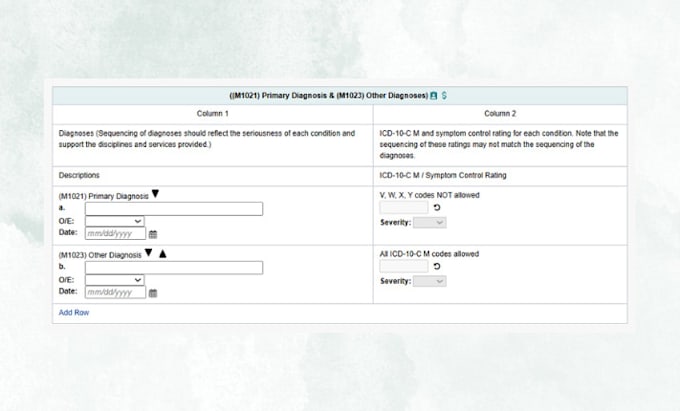Screen dimensions: 680x411
Task: Open calendar picker for Primary Diagnosis date
Action: point(153,234)
